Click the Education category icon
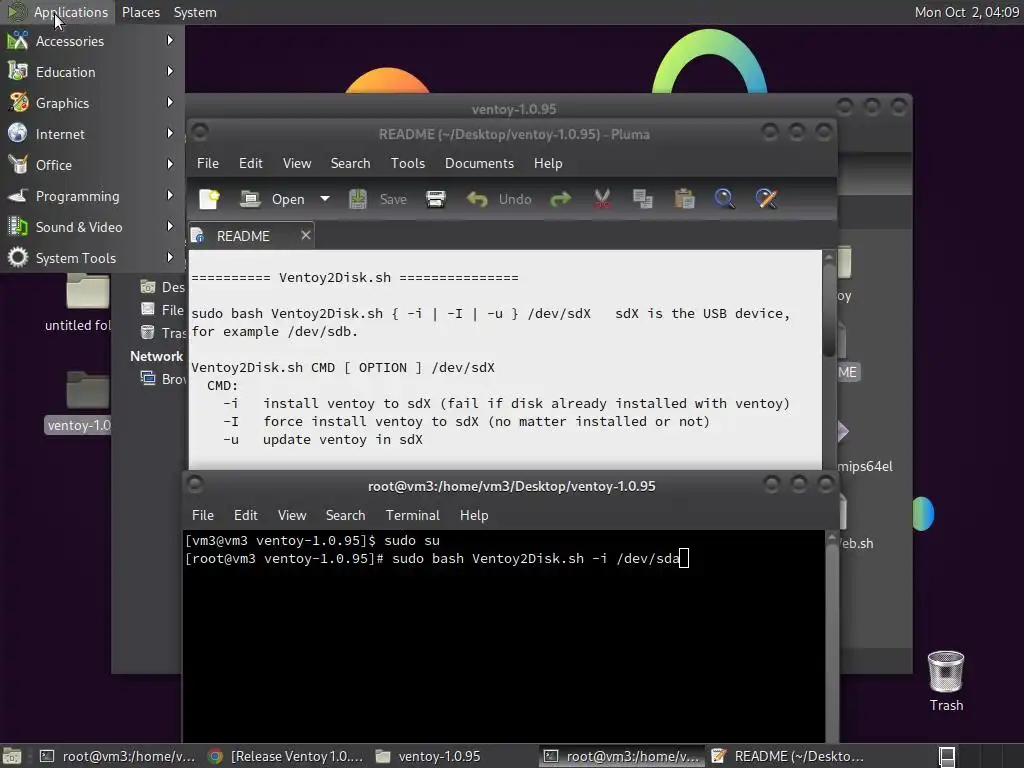 [18, 71]
